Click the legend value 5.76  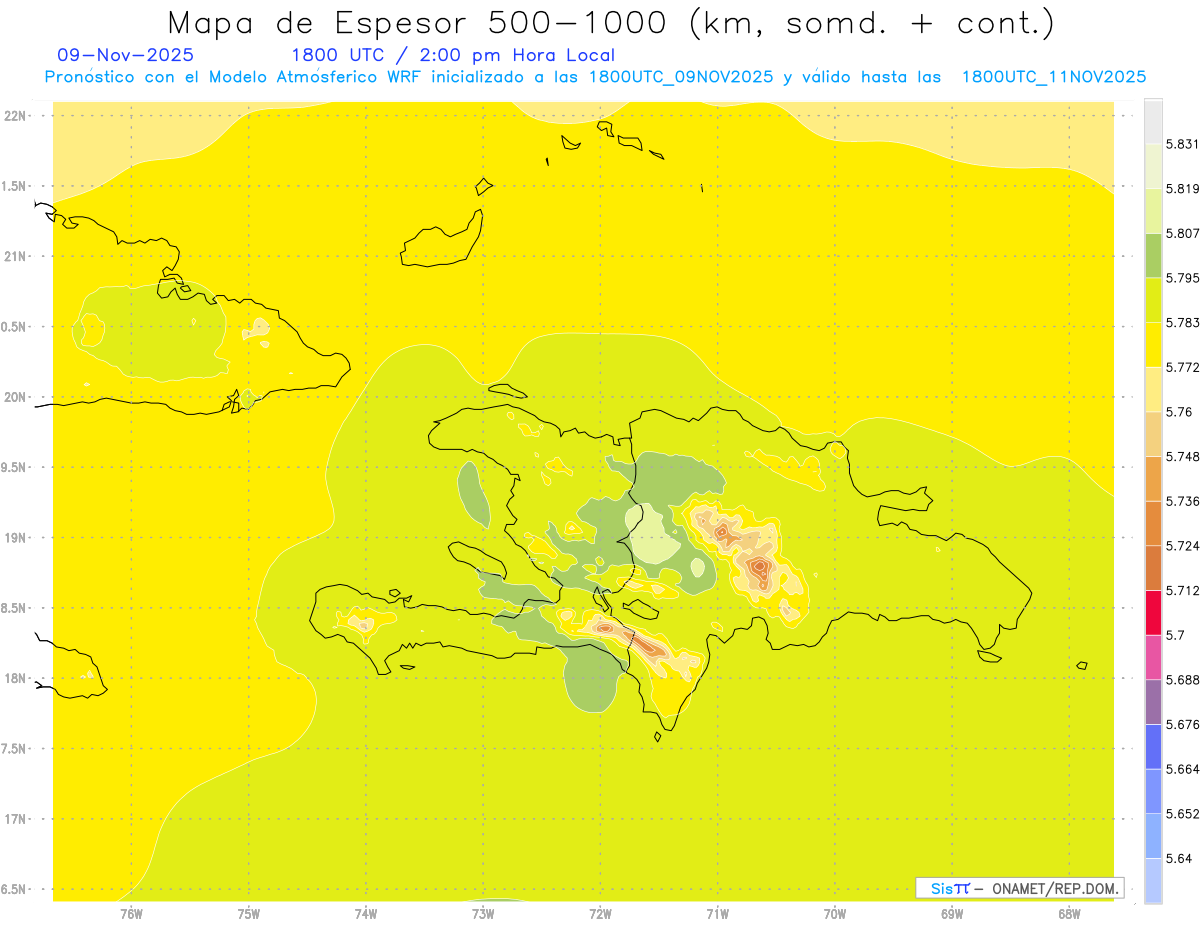(x=1178, y=412)
